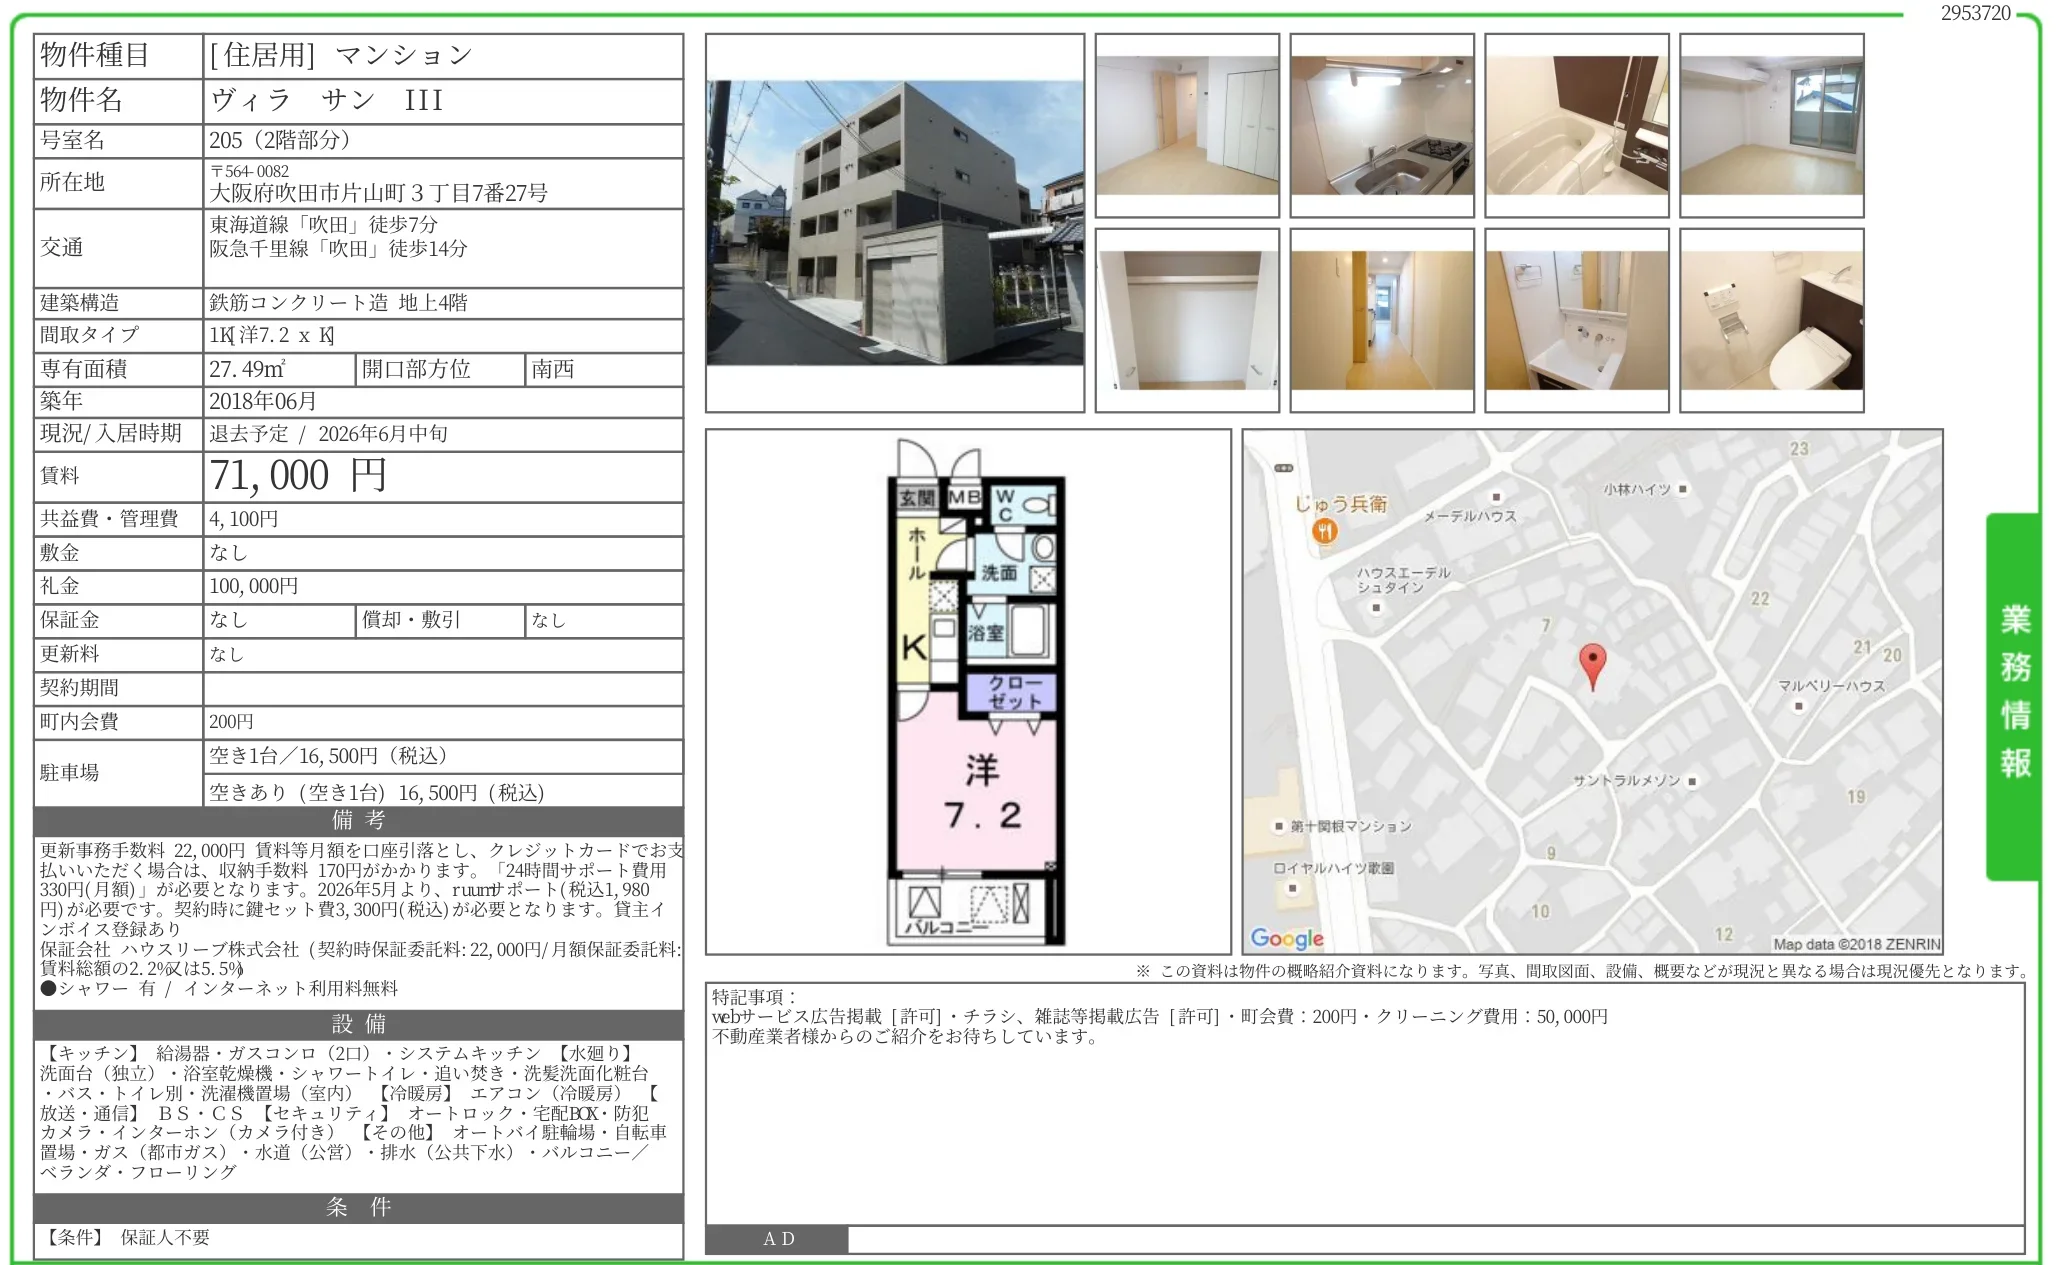The image size is (2056, 1265).
Task: Open the building exterior photo
Action: point(894,223)
